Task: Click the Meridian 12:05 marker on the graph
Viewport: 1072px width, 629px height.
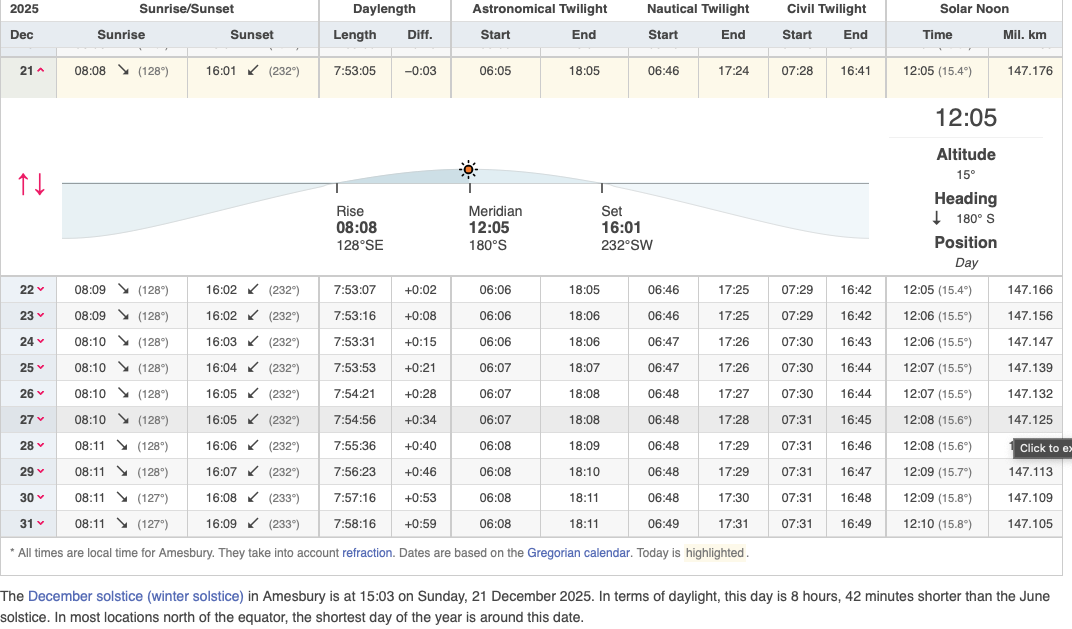Action: (x=489, y=228)
